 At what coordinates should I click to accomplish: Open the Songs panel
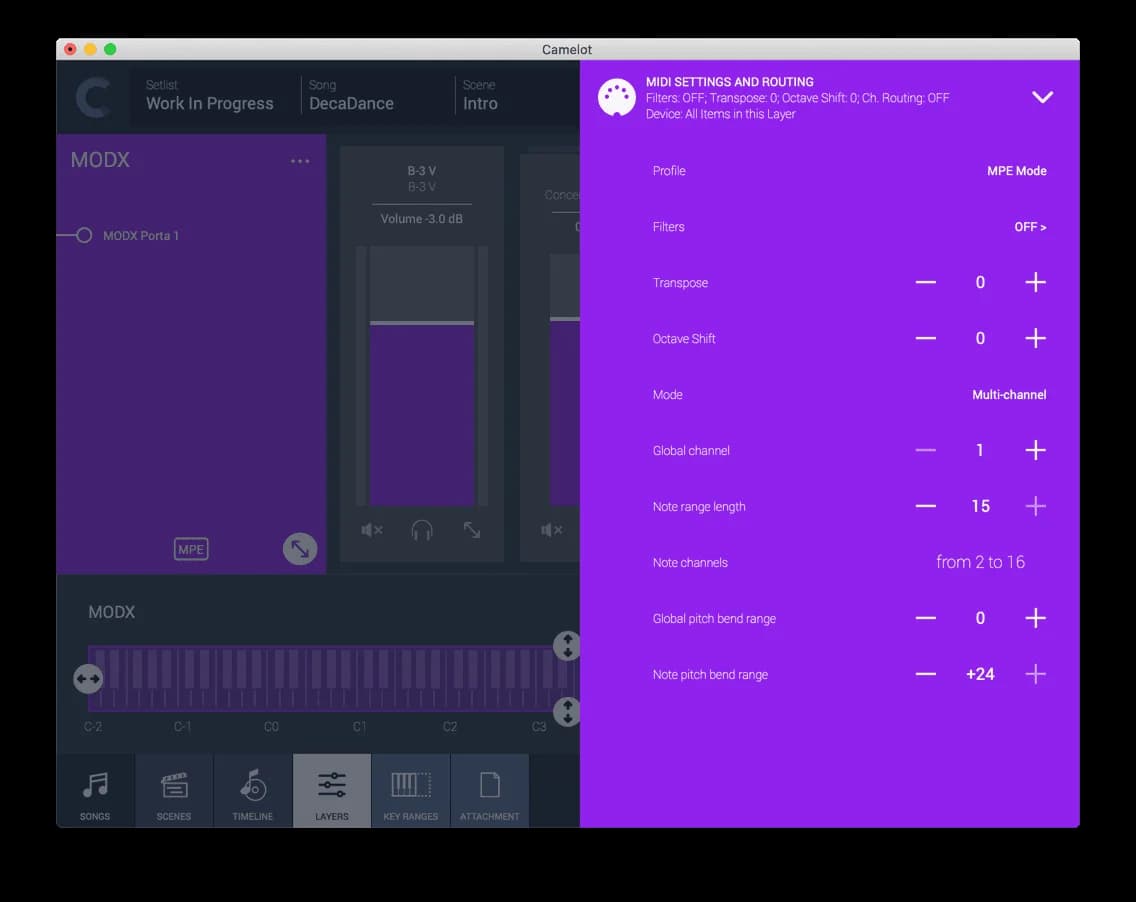click(x=95, y=790)
